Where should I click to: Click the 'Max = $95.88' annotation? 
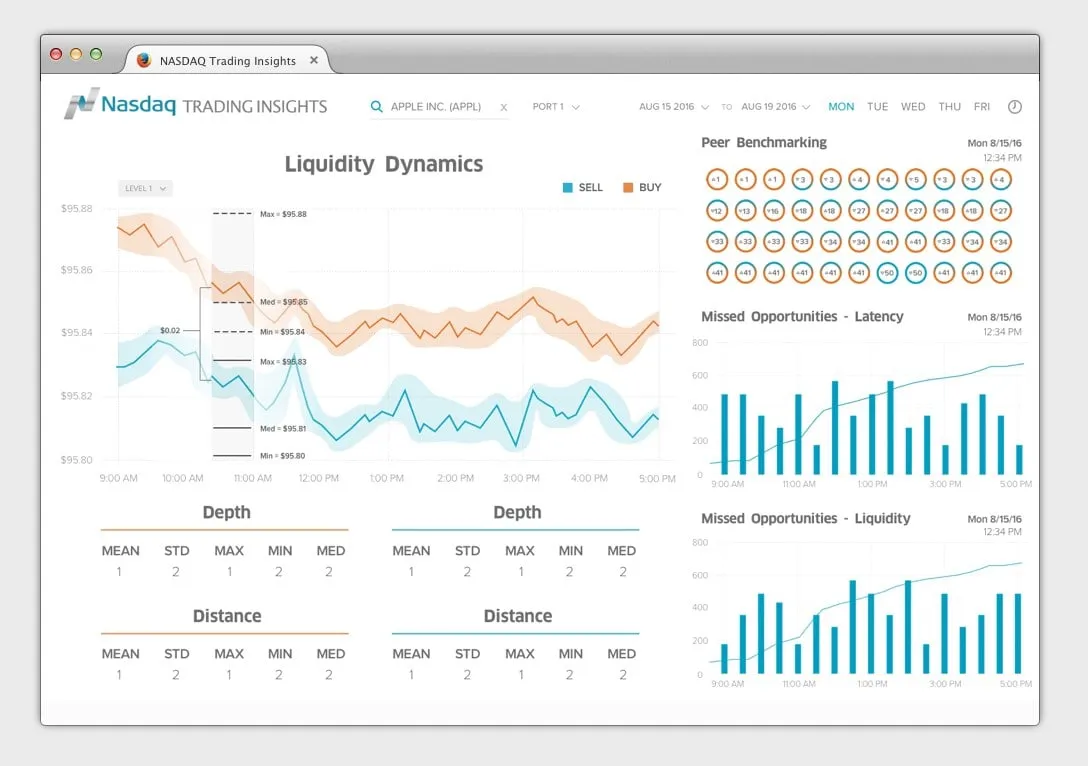point(283,214)
